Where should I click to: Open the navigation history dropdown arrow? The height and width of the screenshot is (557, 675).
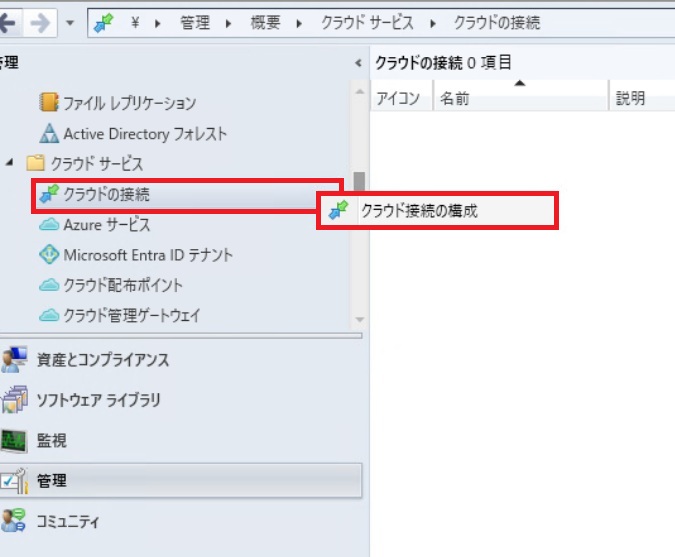(x=69, y=21)
